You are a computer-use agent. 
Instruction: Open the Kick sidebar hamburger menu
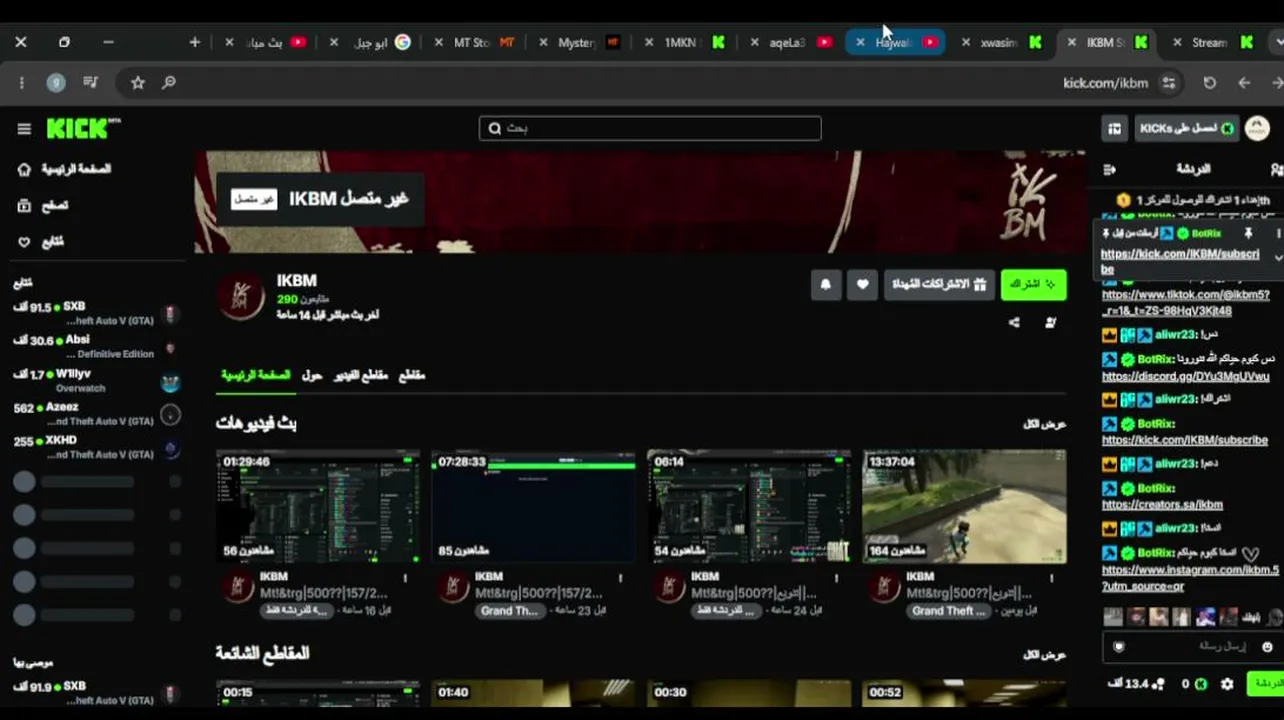(24, 129)
